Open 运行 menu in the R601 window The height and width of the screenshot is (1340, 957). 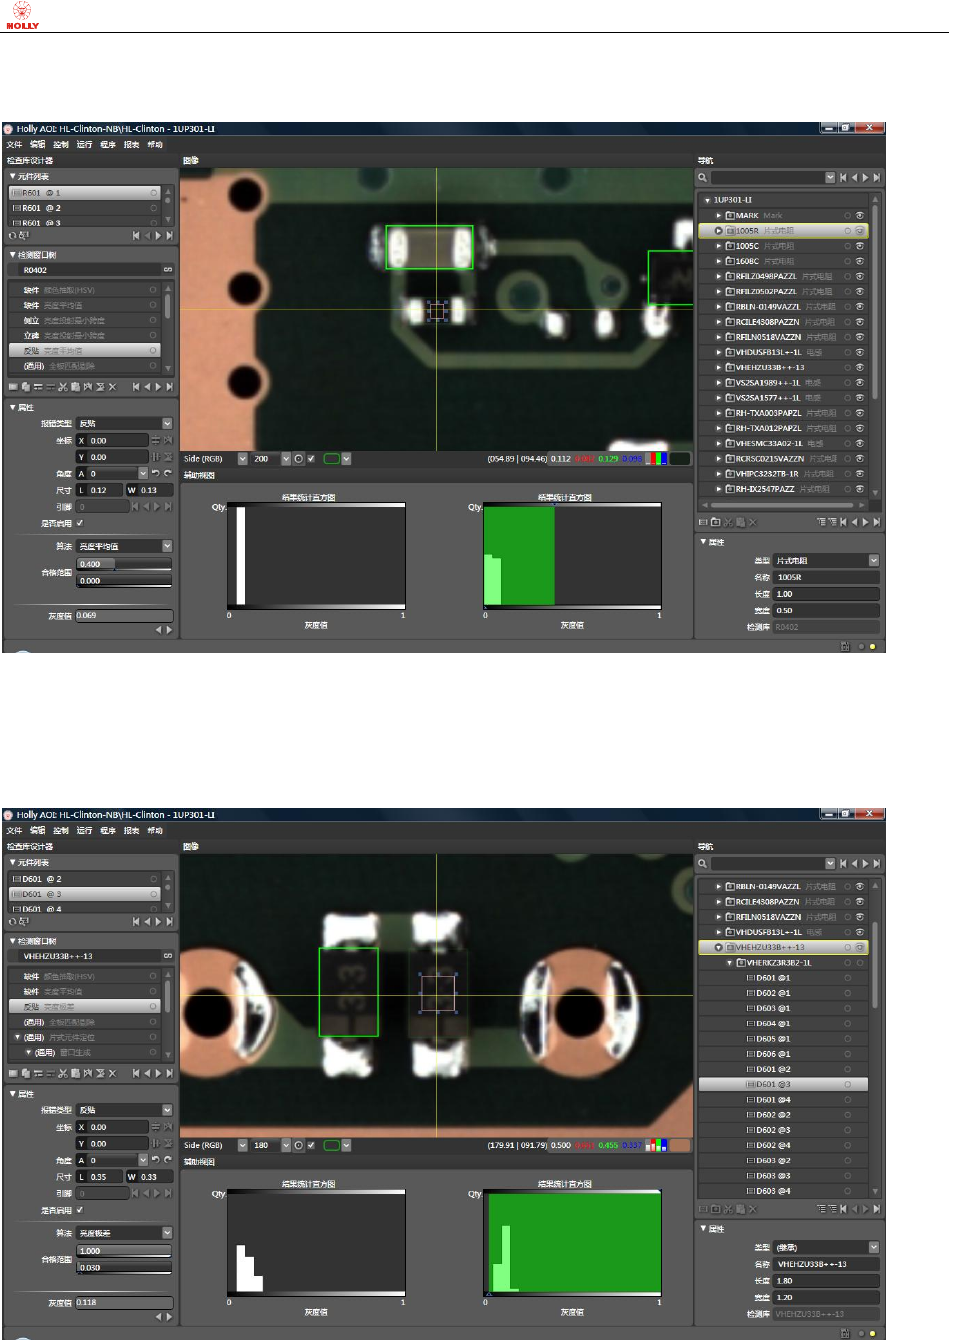[x=85, y=145]
